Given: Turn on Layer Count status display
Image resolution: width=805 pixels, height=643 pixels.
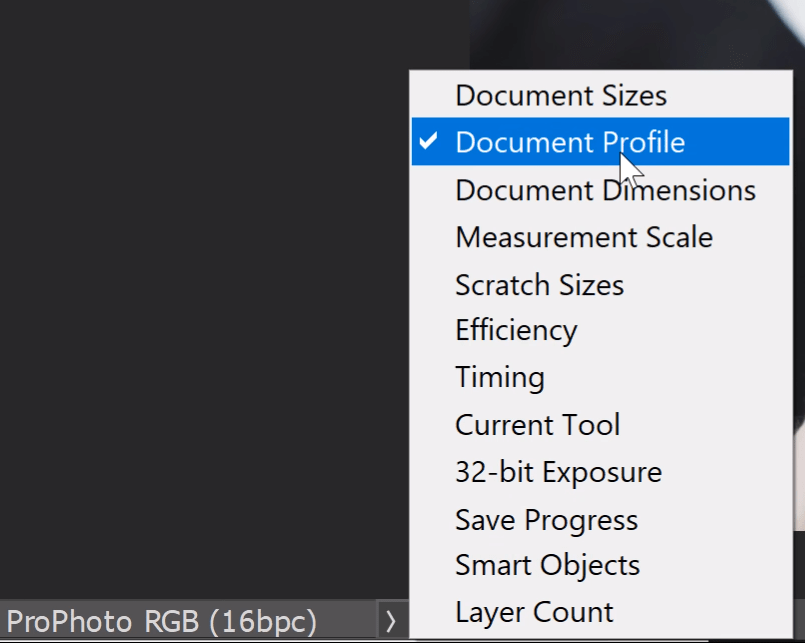Looking at the screenshot, I should pos(534,612).
